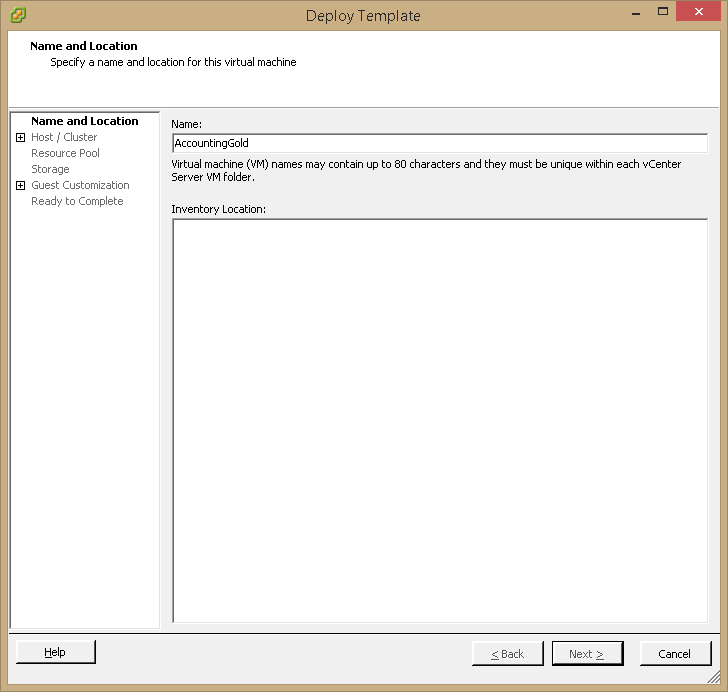The width and height of the screenshot is (728, 692).
Task: Click inside the Inventory Location list box
Action: 439,420
